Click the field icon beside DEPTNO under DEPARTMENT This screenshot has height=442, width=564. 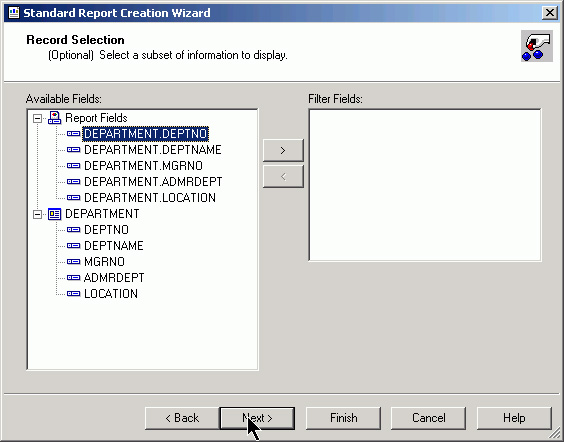click(73, 230)
